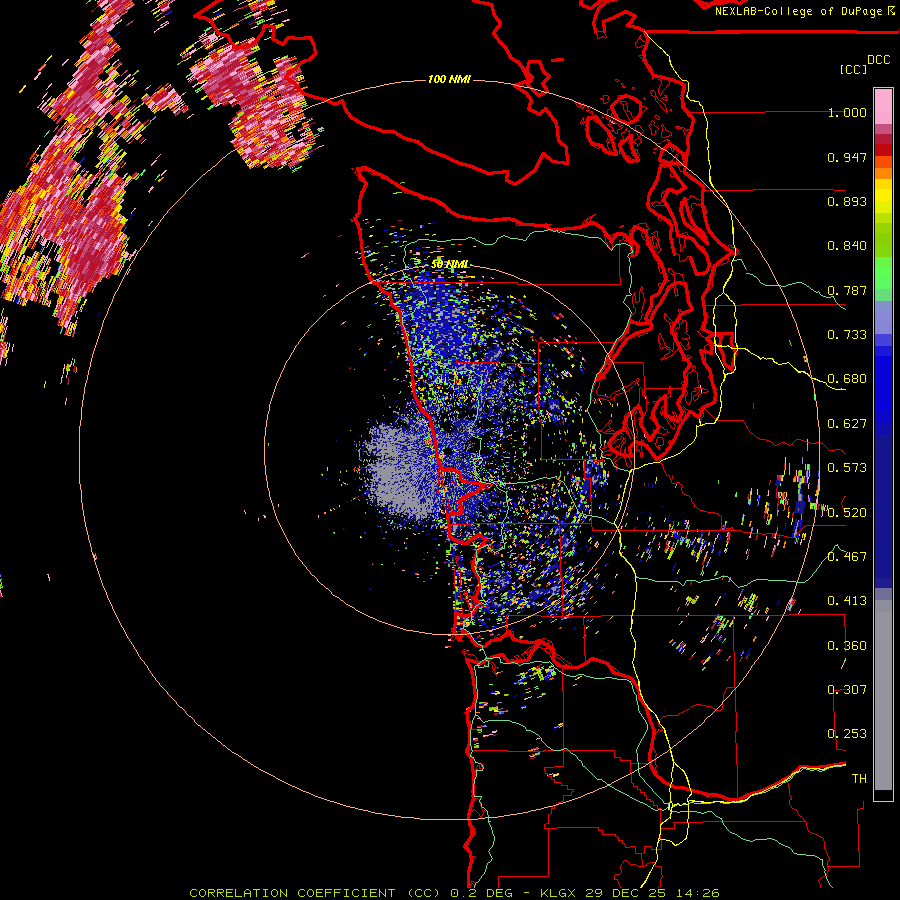900x900 pixels.
Task: Click the "0.2 DEG" elevation text
Action: (482, 893)
